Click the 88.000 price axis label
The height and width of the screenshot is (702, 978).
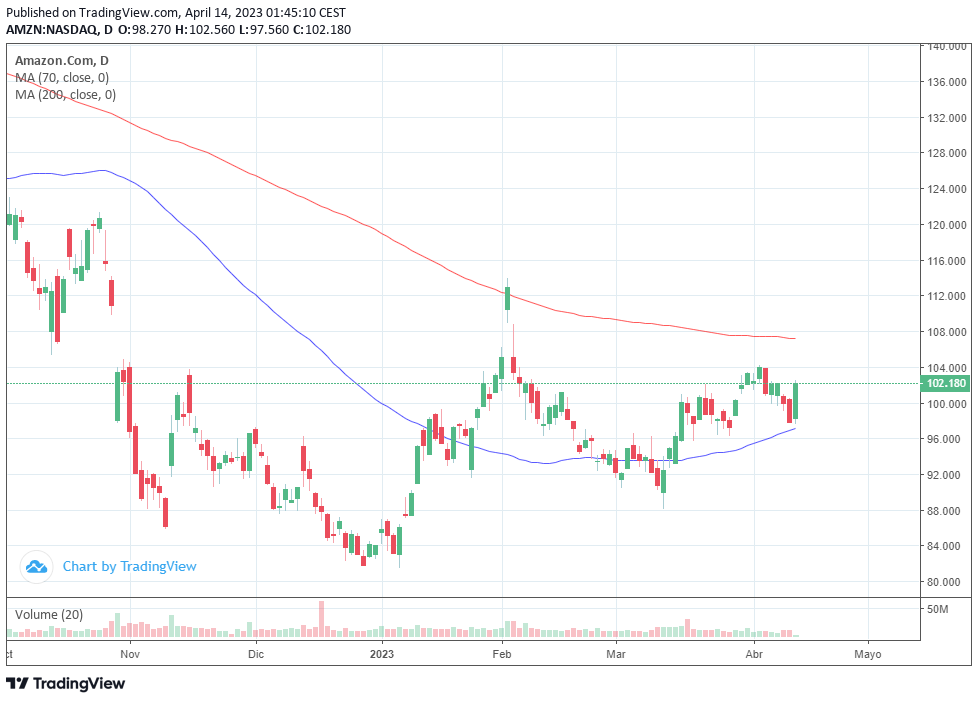pyautogui.click(x=944, y=510)
